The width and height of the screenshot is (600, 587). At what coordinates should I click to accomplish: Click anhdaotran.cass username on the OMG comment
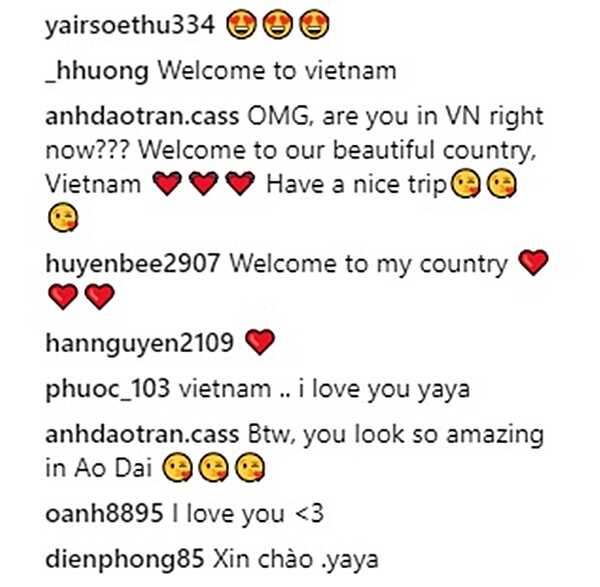click(x=142, y=116)
